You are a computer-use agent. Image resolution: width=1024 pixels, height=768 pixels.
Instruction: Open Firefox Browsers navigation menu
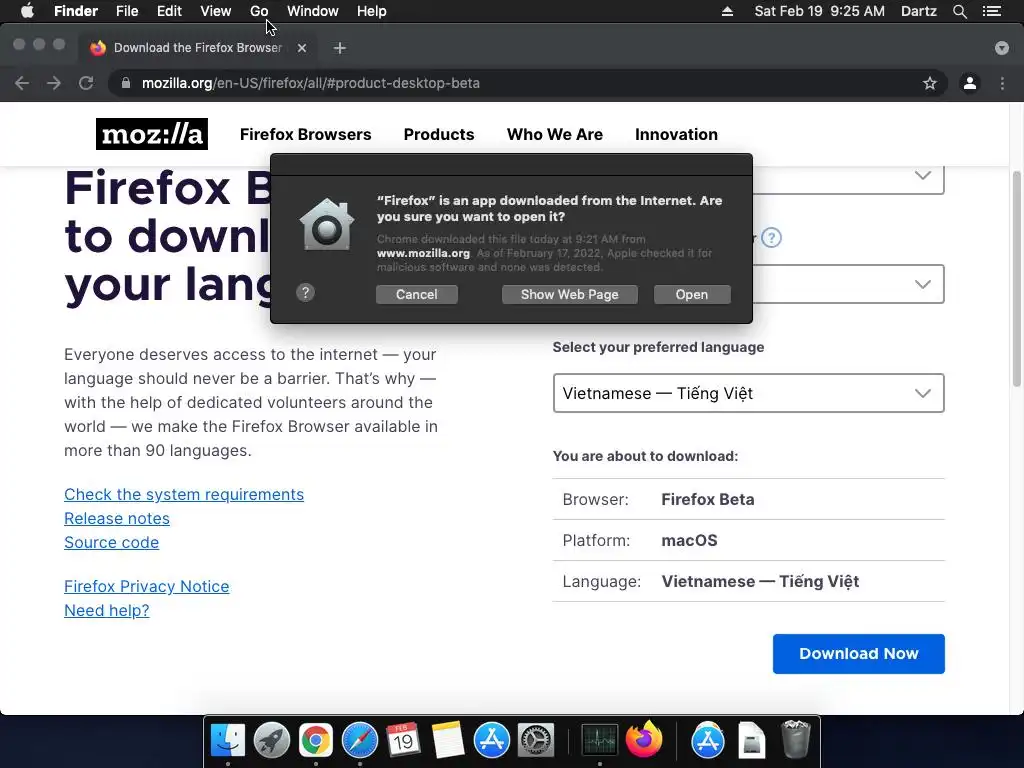tap(306, 135)
